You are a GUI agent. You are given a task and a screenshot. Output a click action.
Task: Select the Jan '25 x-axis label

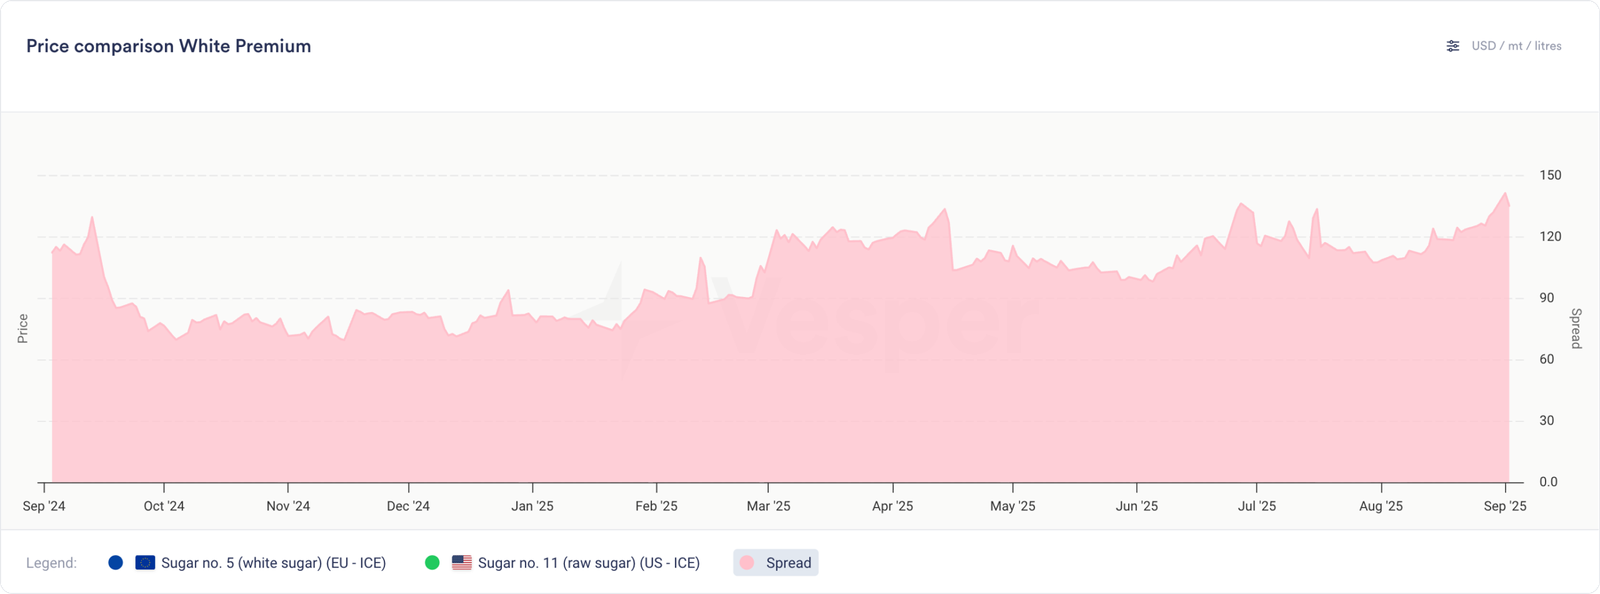pos(532,506)
